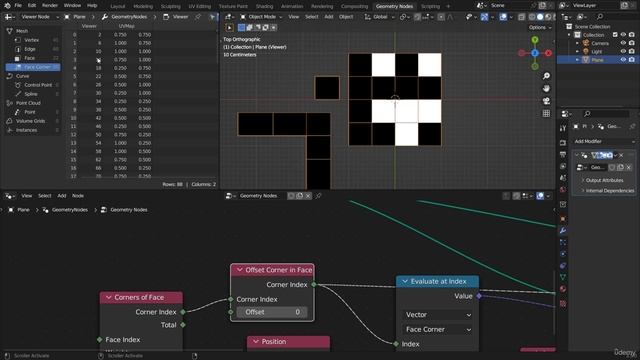Toggle proportional editing icon
This screenshot has height=360, width=640.
[x=441, y=17]
